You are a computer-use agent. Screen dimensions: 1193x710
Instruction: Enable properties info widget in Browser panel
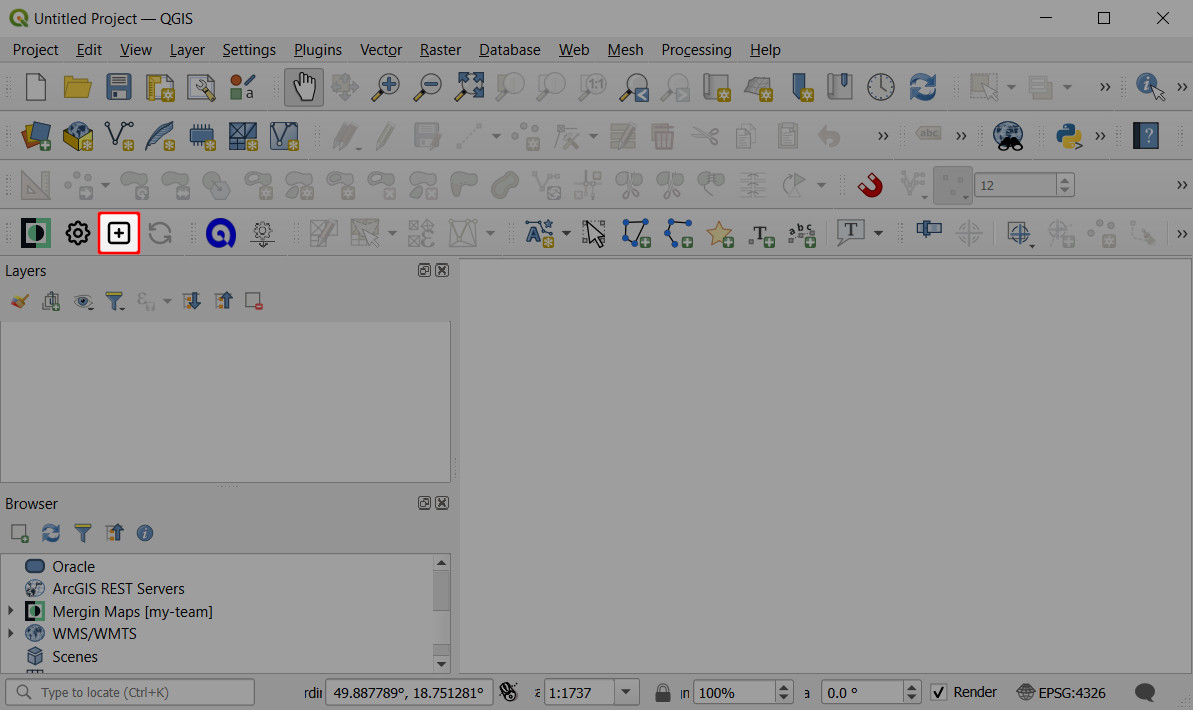(145, 533)
